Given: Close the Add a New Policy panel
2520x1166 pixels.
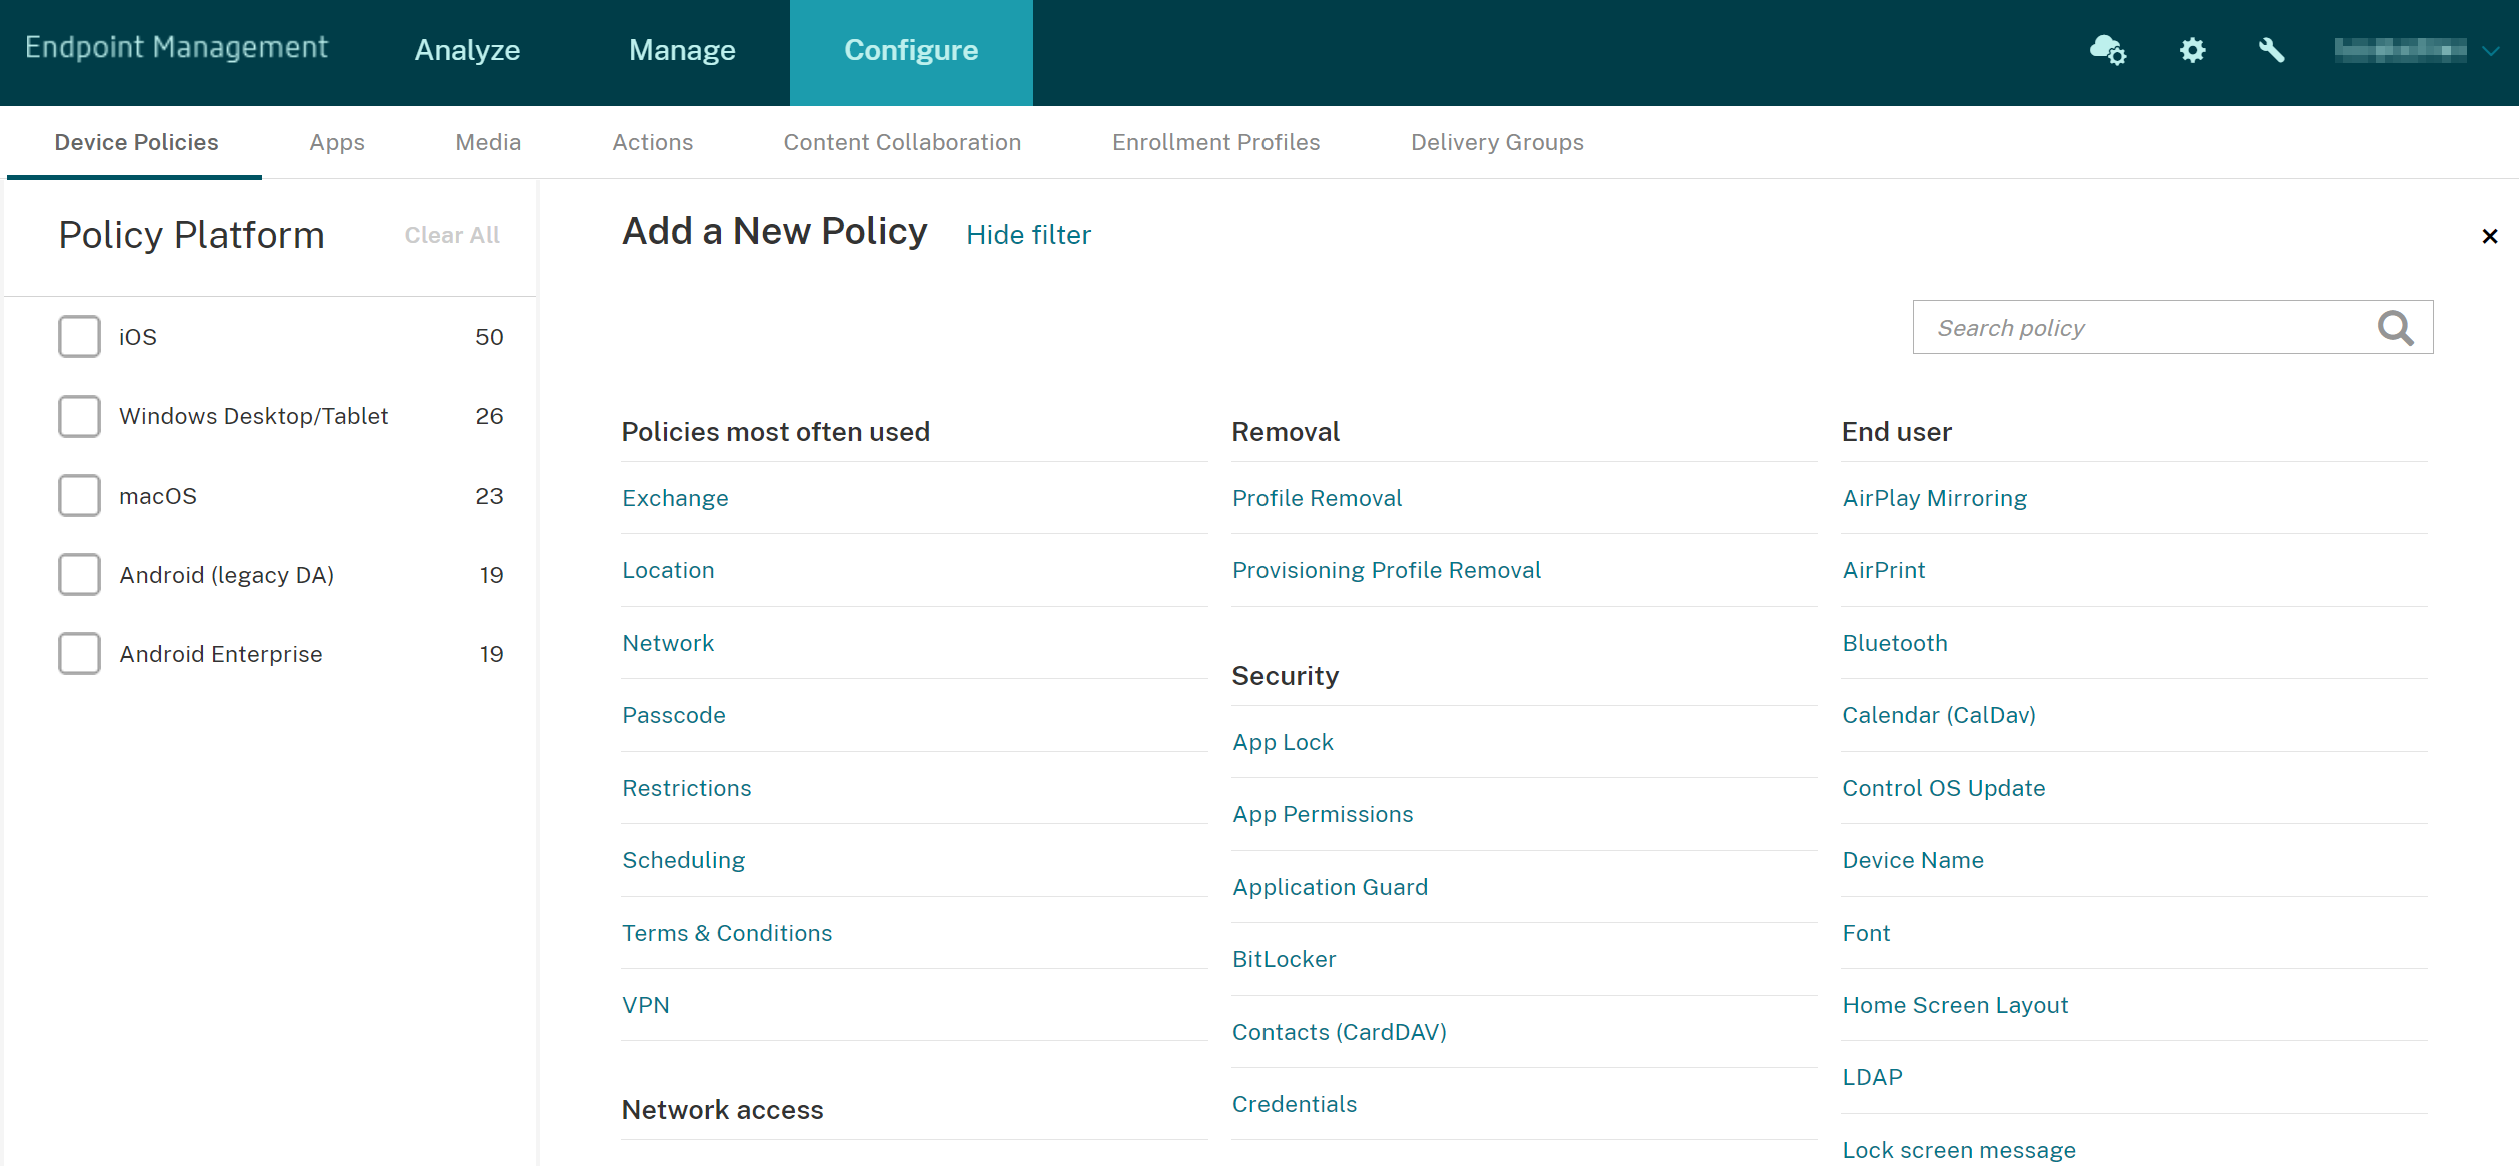Looking at the screenshot, I should point(2489,236).
